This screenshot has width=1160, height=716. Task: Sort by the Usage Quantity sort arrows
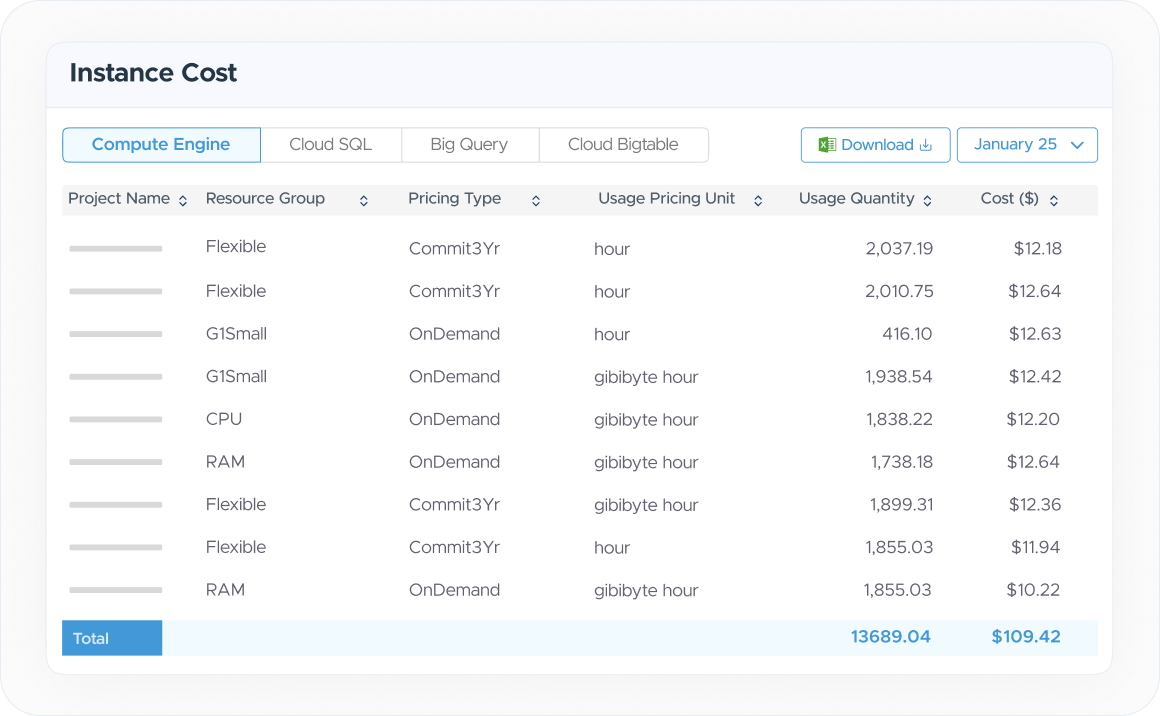click(x=928, y=200)
